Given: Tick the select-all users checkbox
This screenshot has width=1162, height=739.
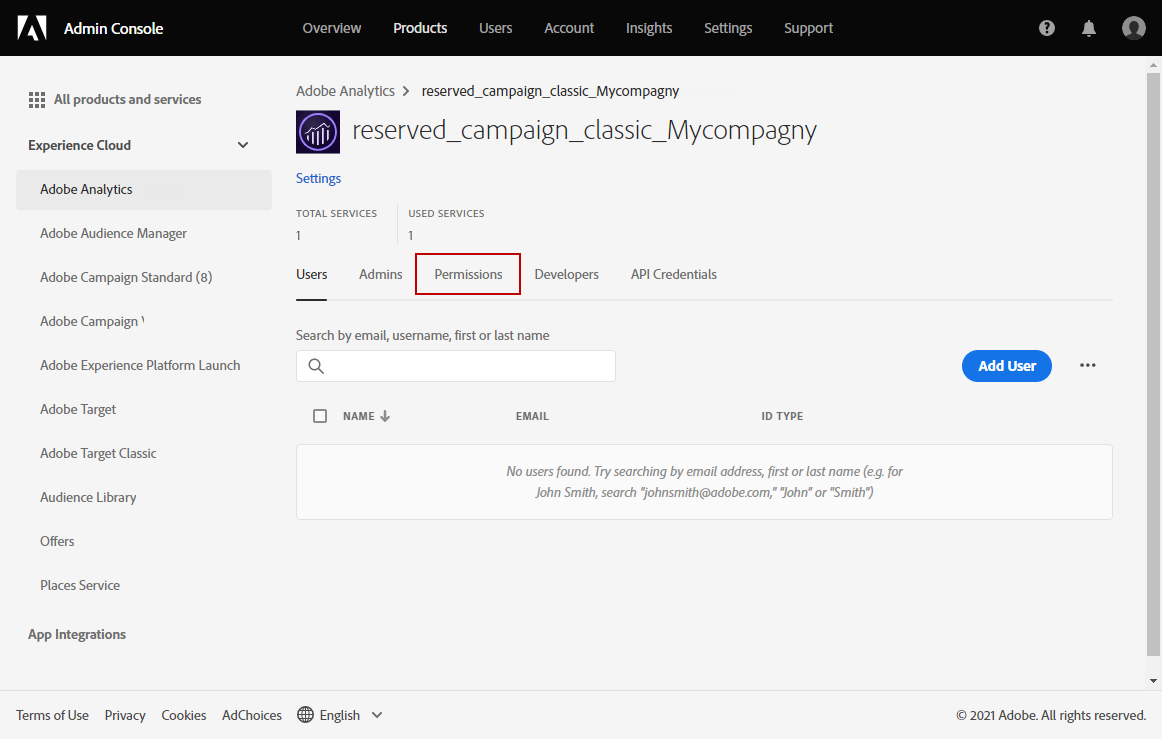Looking at the screenshot, I should [x=319, y=416].
